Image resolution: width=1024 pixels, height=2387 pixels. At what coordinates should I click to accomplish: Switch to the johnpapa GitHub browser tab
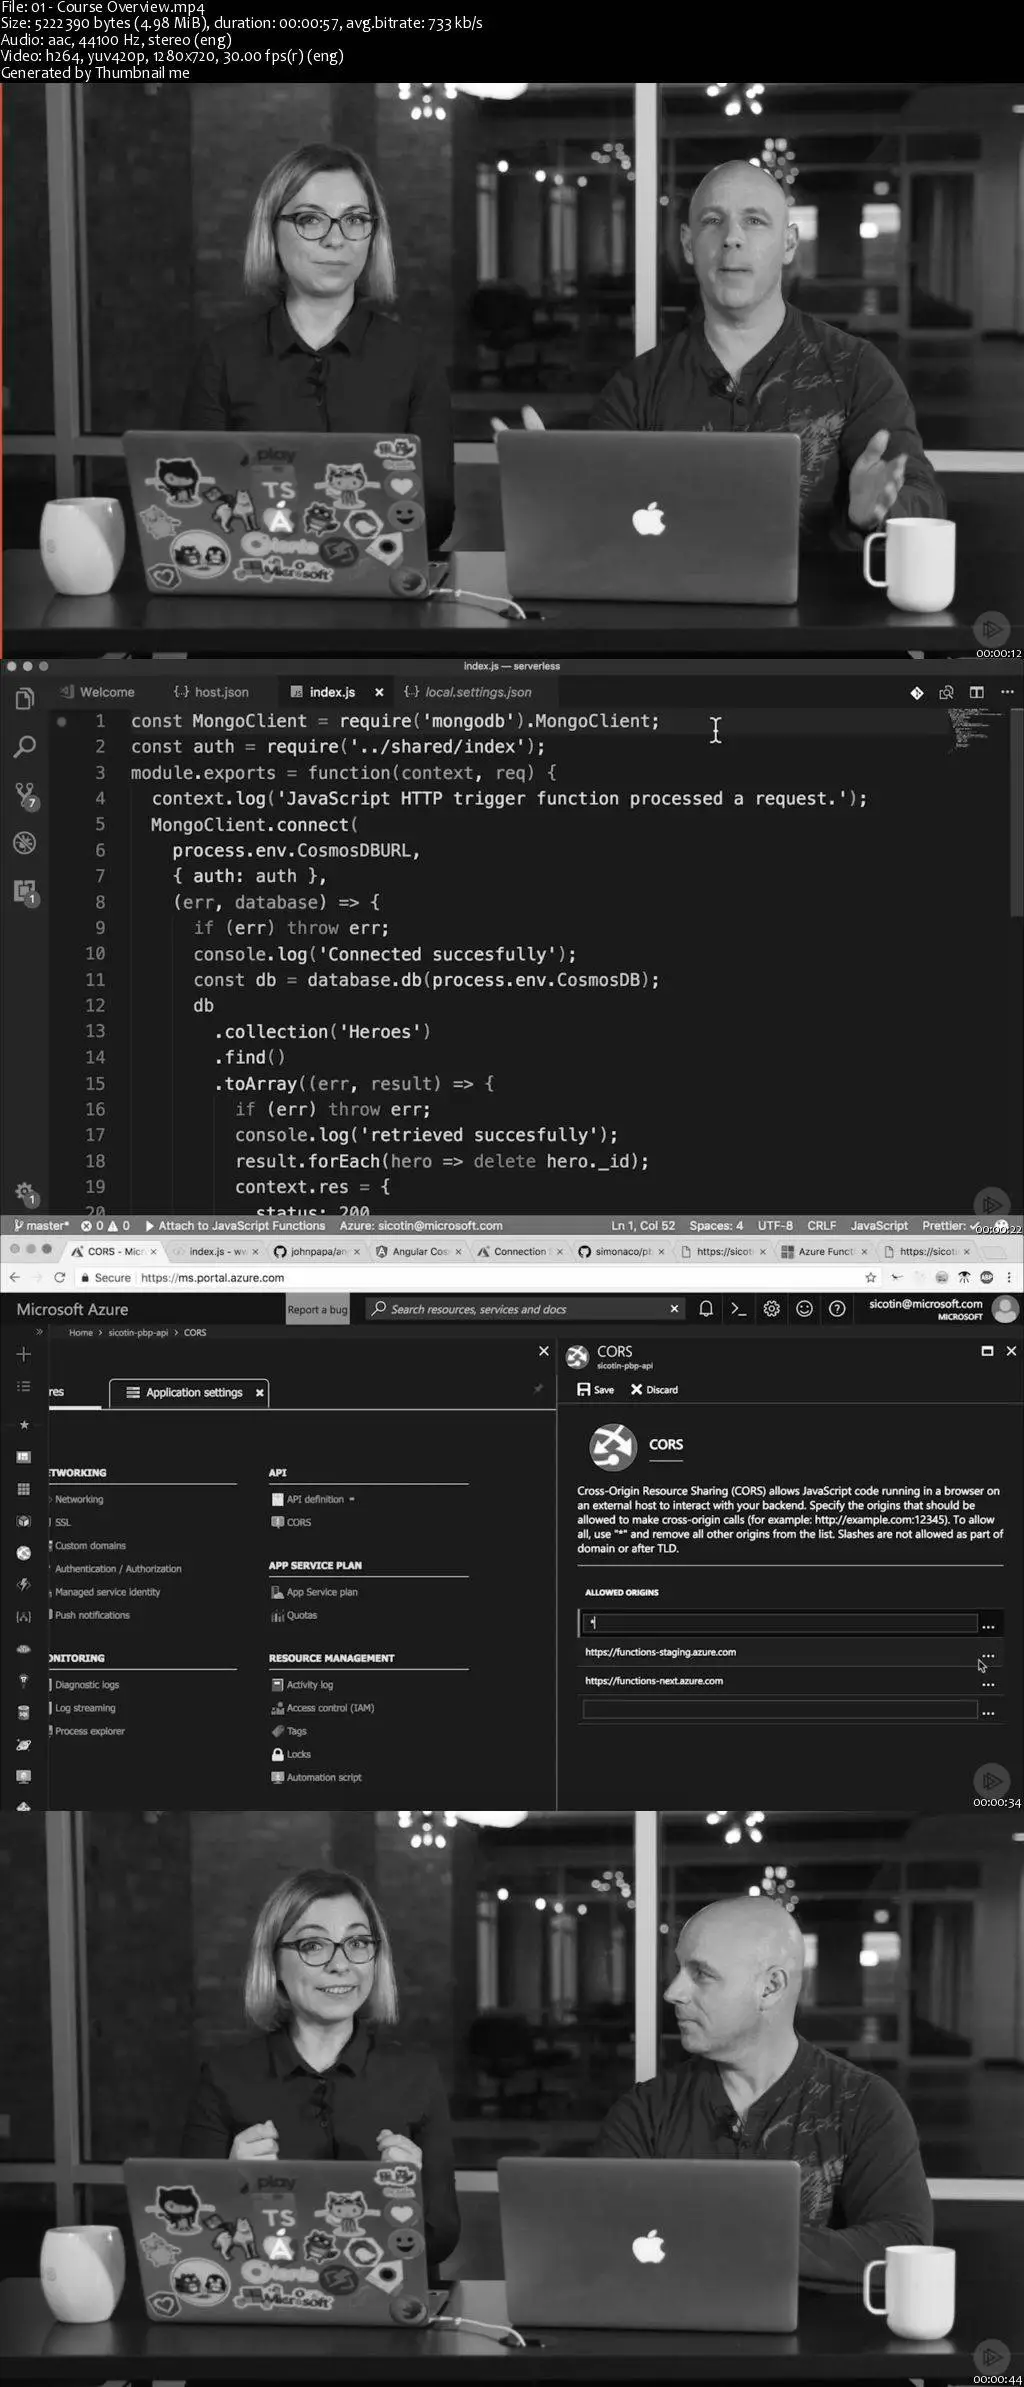point(319,1251)
